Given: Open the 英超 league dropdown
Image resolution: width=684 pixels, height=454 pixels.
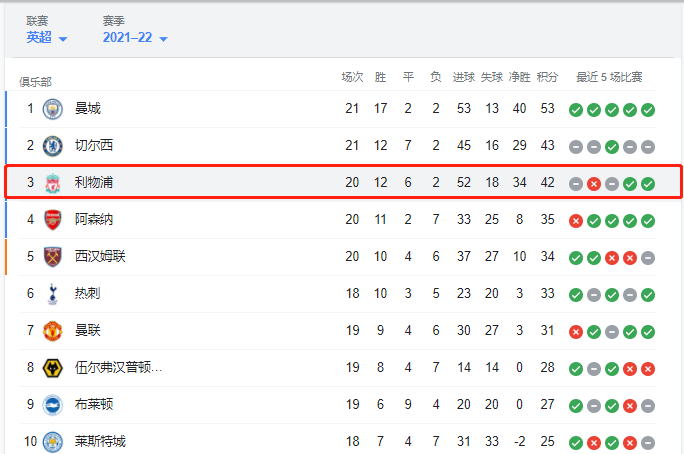Looking at the screenshot, I should (x=47, y=38).
